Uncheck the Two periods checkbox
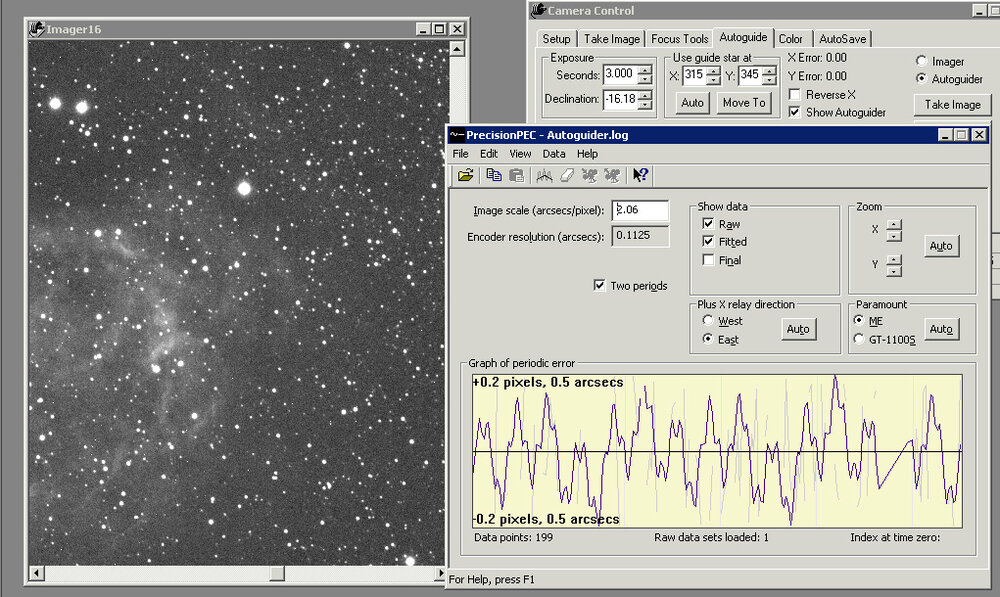The height and width of the screenshot is (597, 1000). (600, 286)
